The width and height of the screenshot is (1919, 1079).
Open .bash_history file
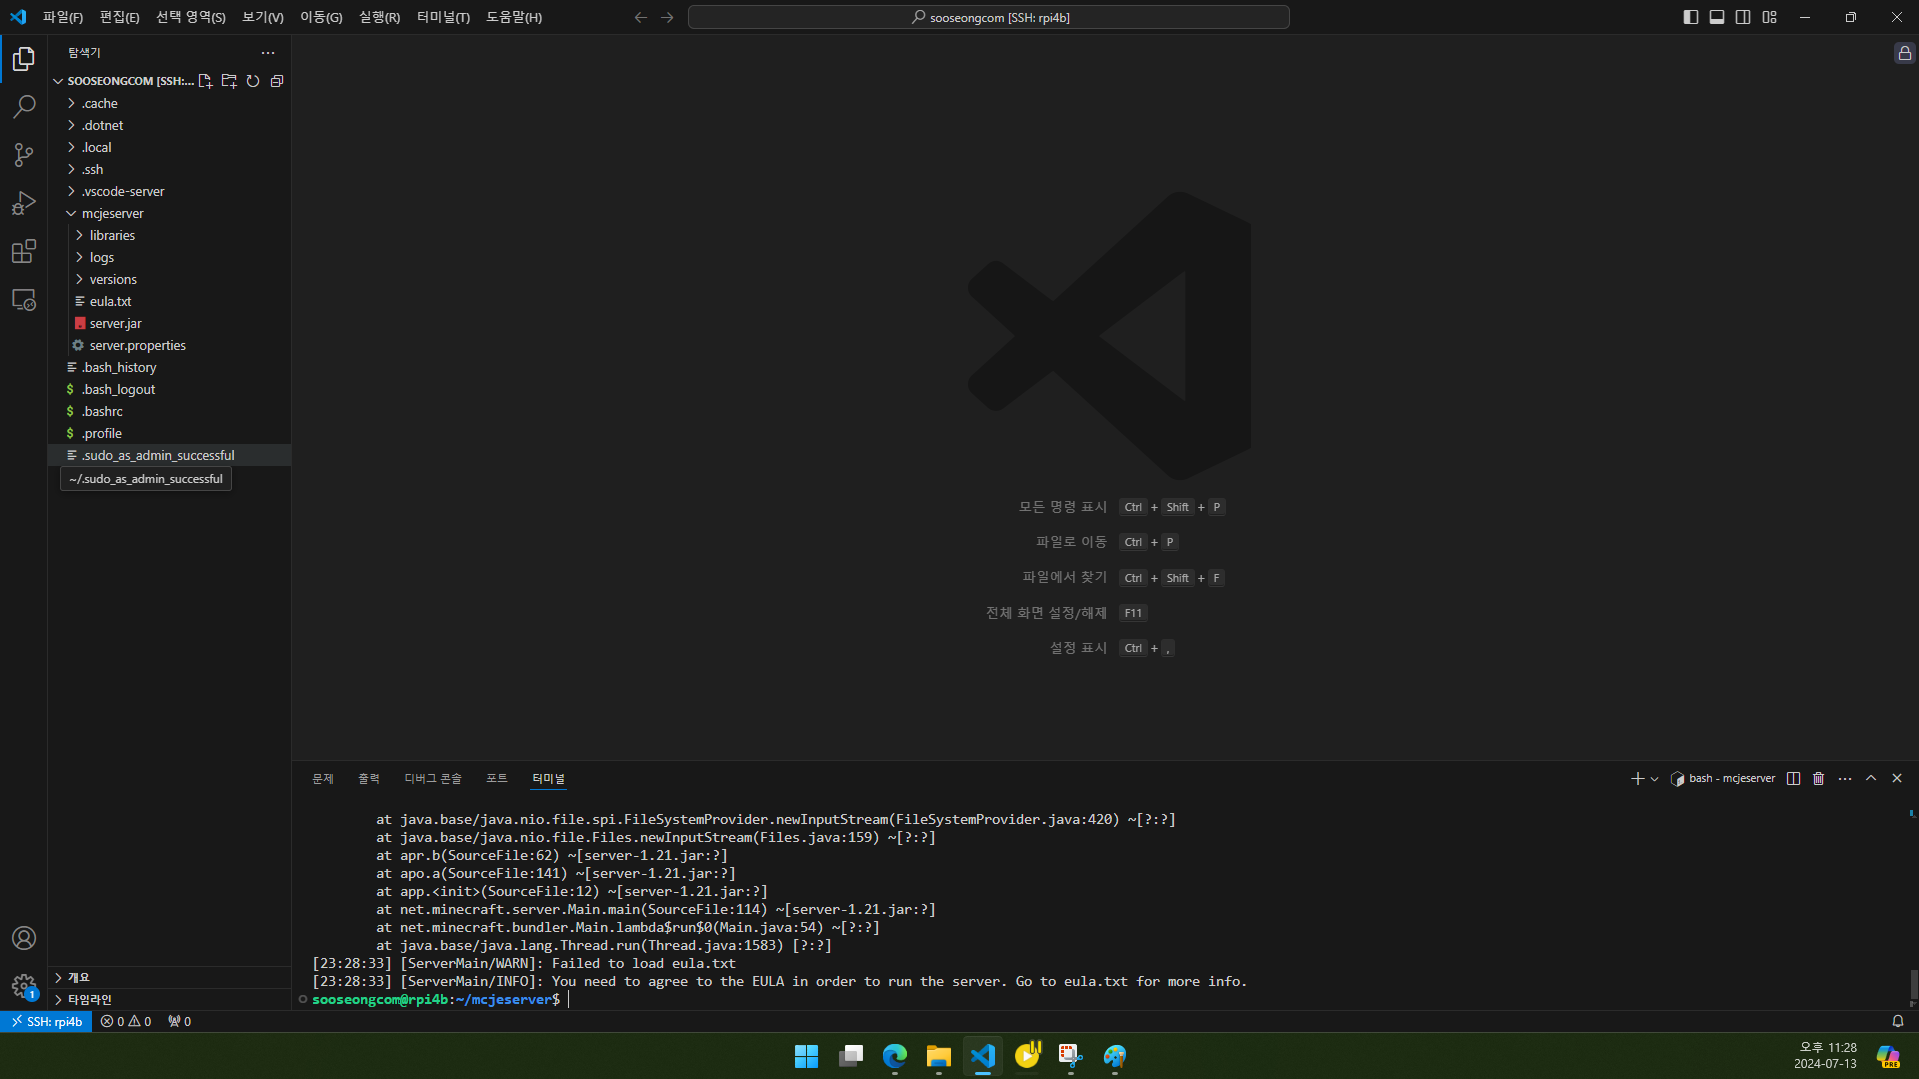tap(170, 367)
